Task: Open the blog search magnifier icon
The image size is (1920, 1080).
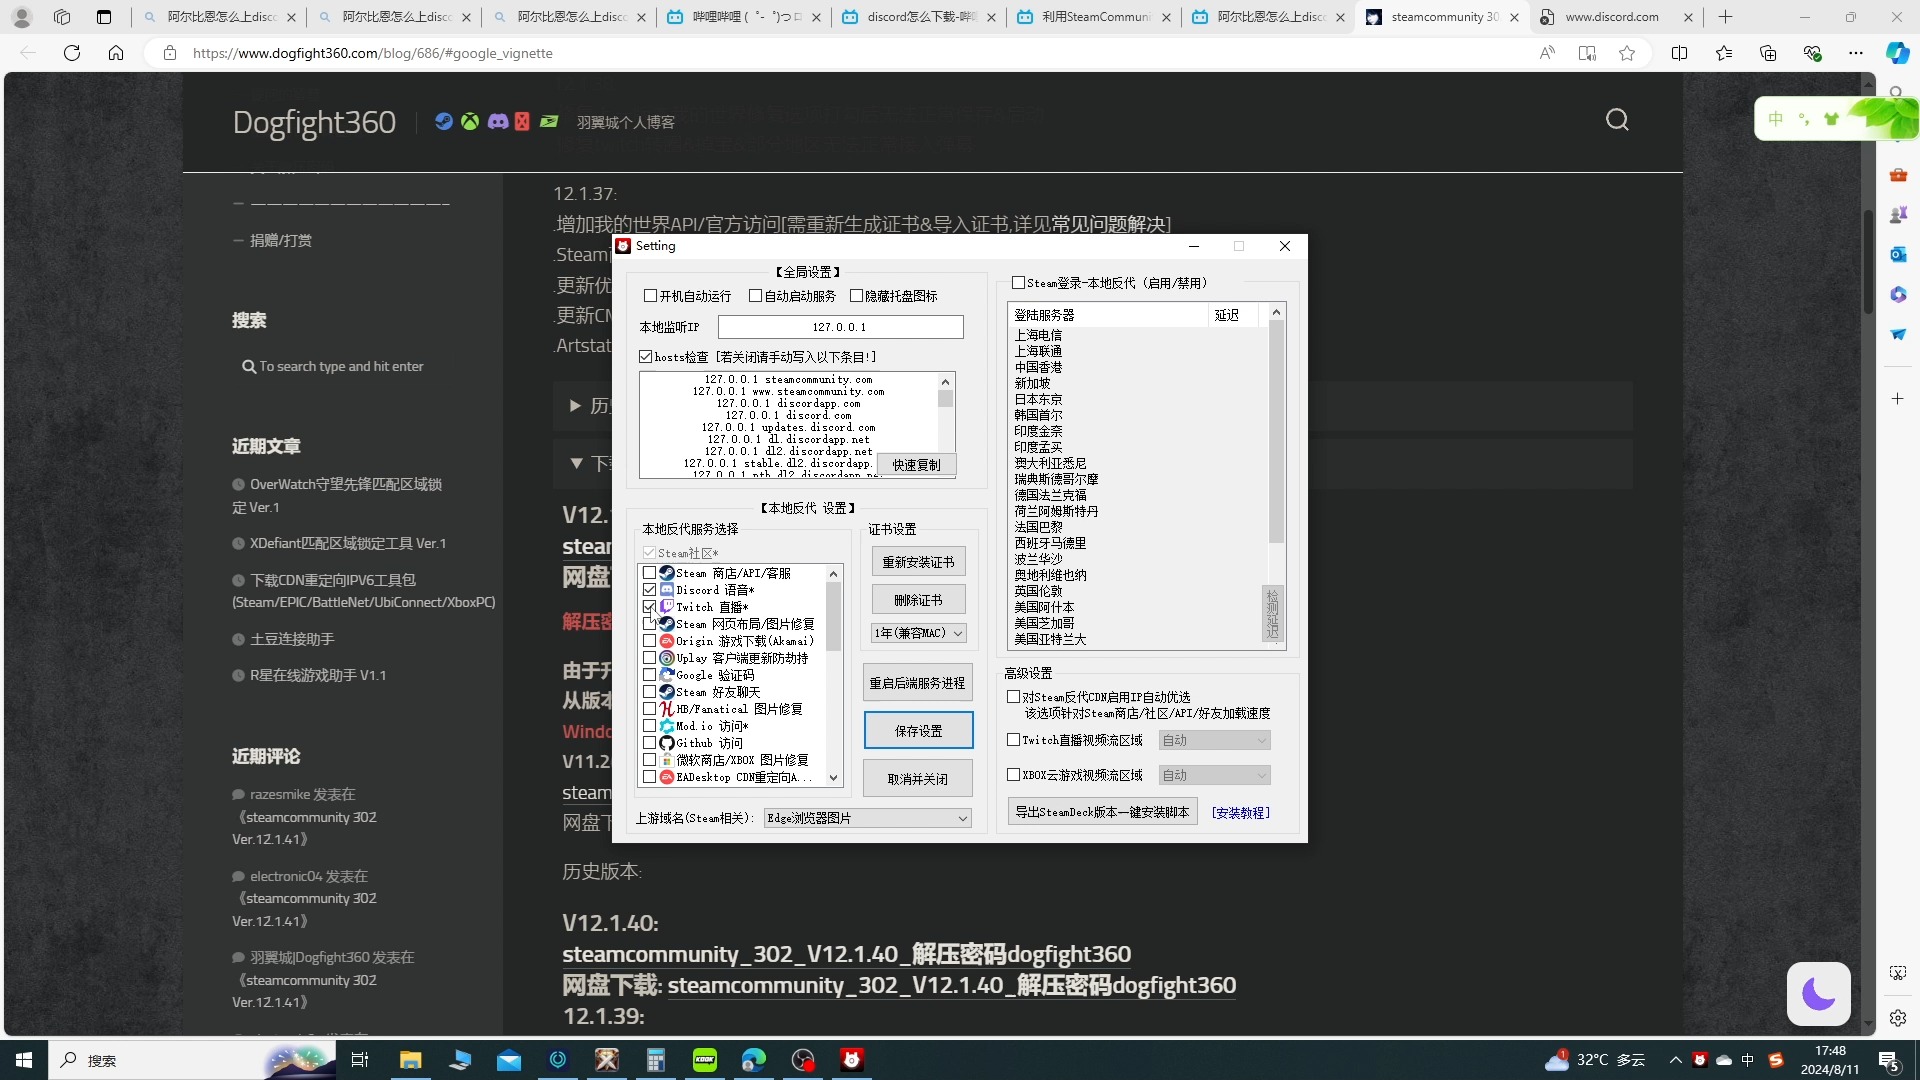Action: (1617, 120)
